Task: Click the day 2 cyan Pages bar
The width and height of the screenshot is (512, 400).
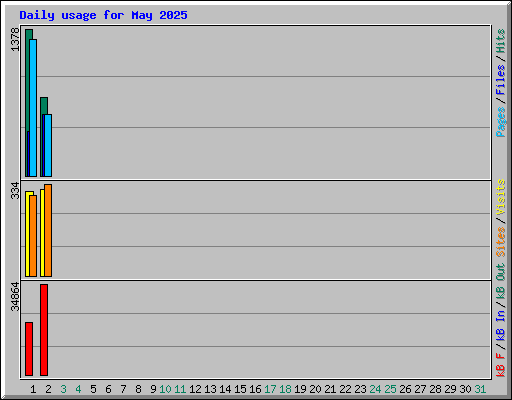Action: coord(48,145)
